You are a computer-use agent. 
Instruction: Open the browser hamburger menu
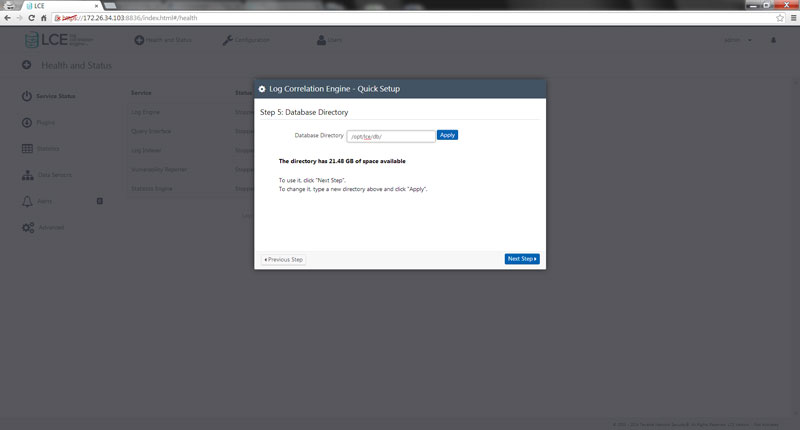[793, 18]
